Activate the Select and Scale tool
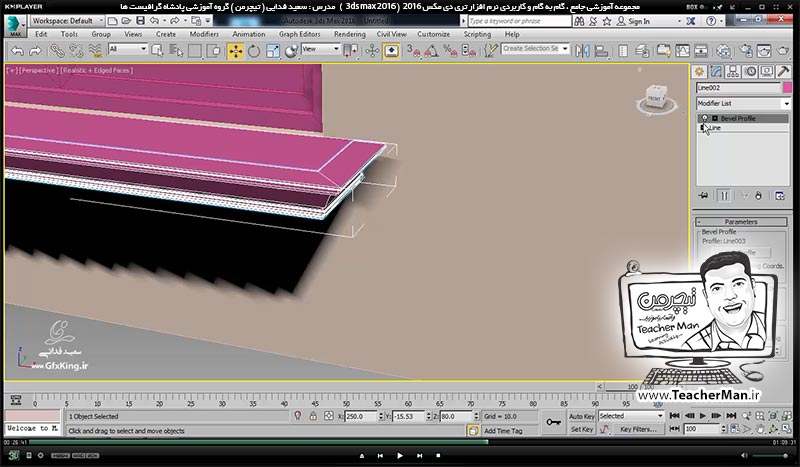This screenshot has width=800, height=467. click(273, 51)
